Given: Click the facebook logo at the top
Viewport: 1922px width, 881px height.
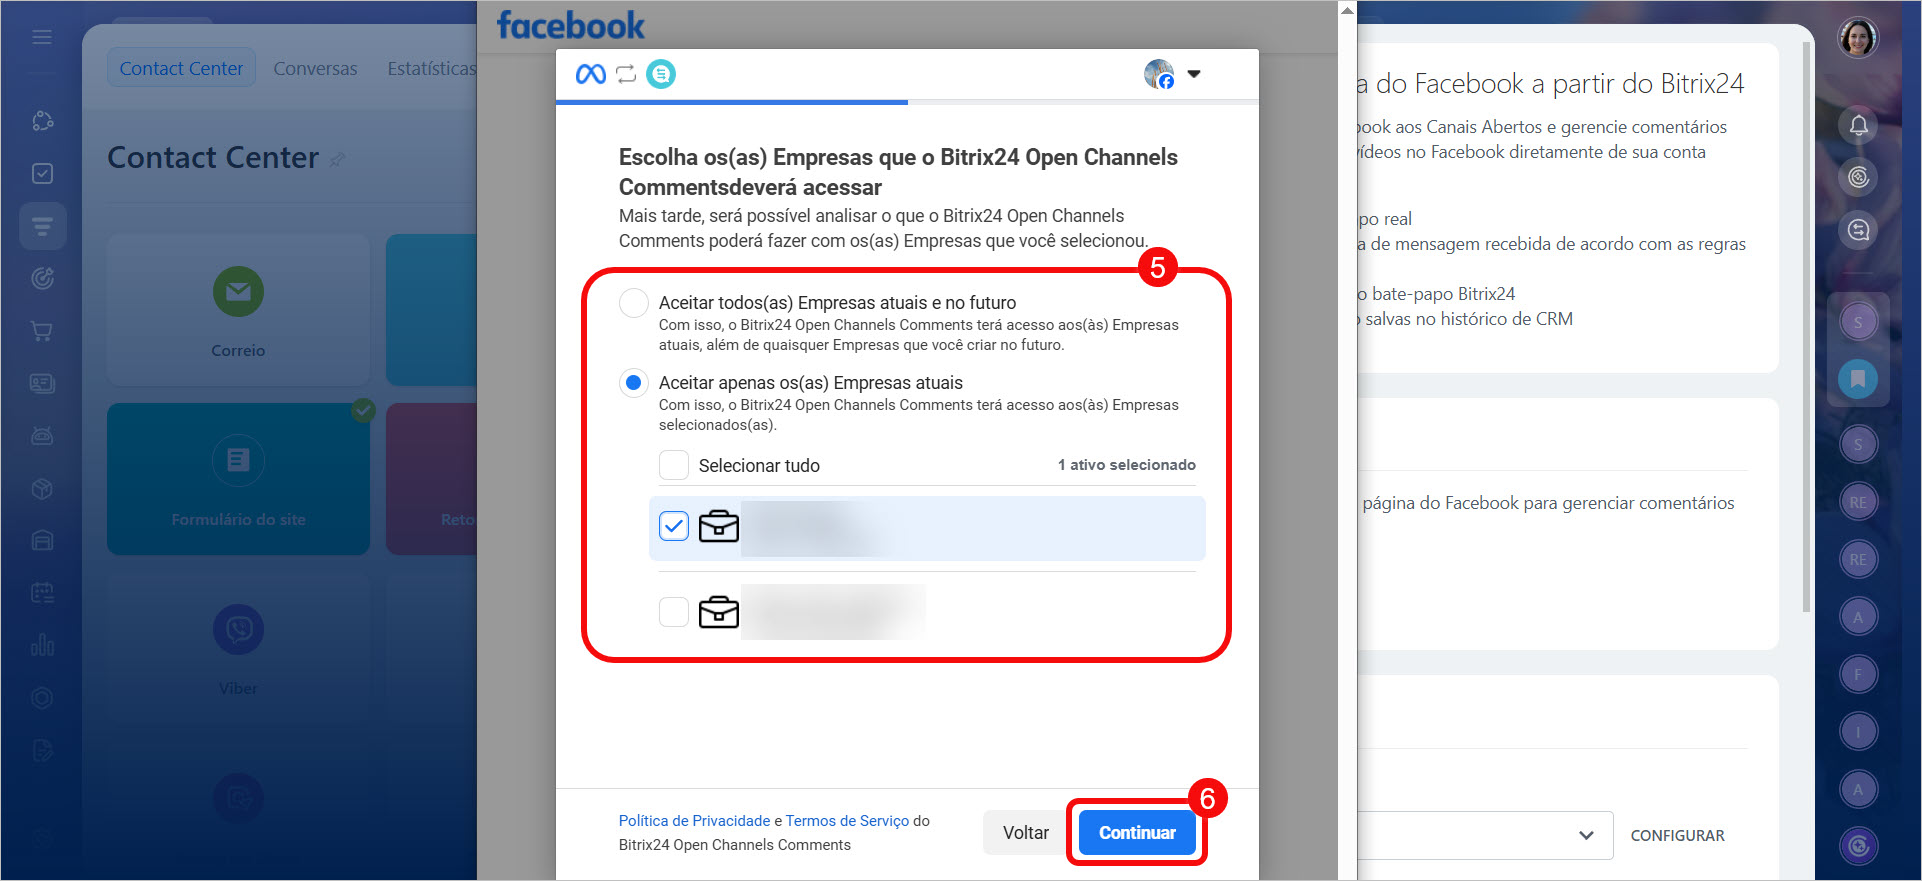Looking at the screenshot, I should pos(570,25).
